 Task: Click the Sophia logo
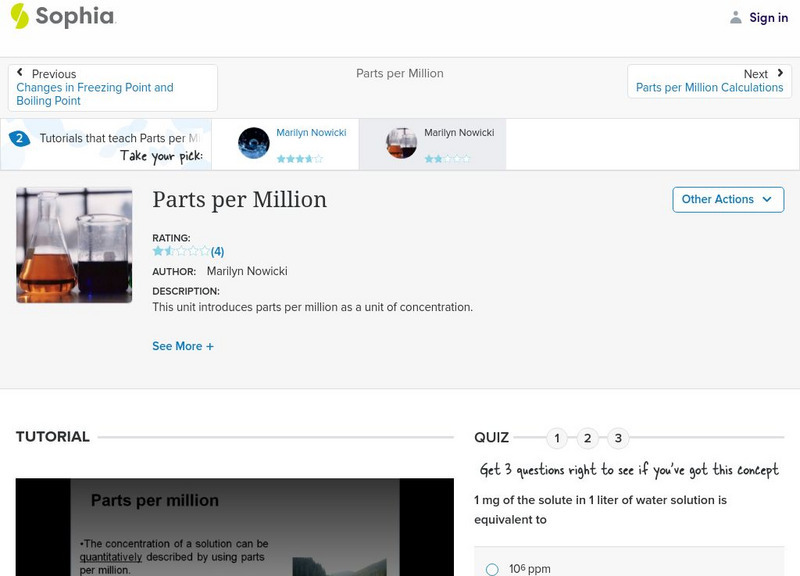click(x=60, y=17)
